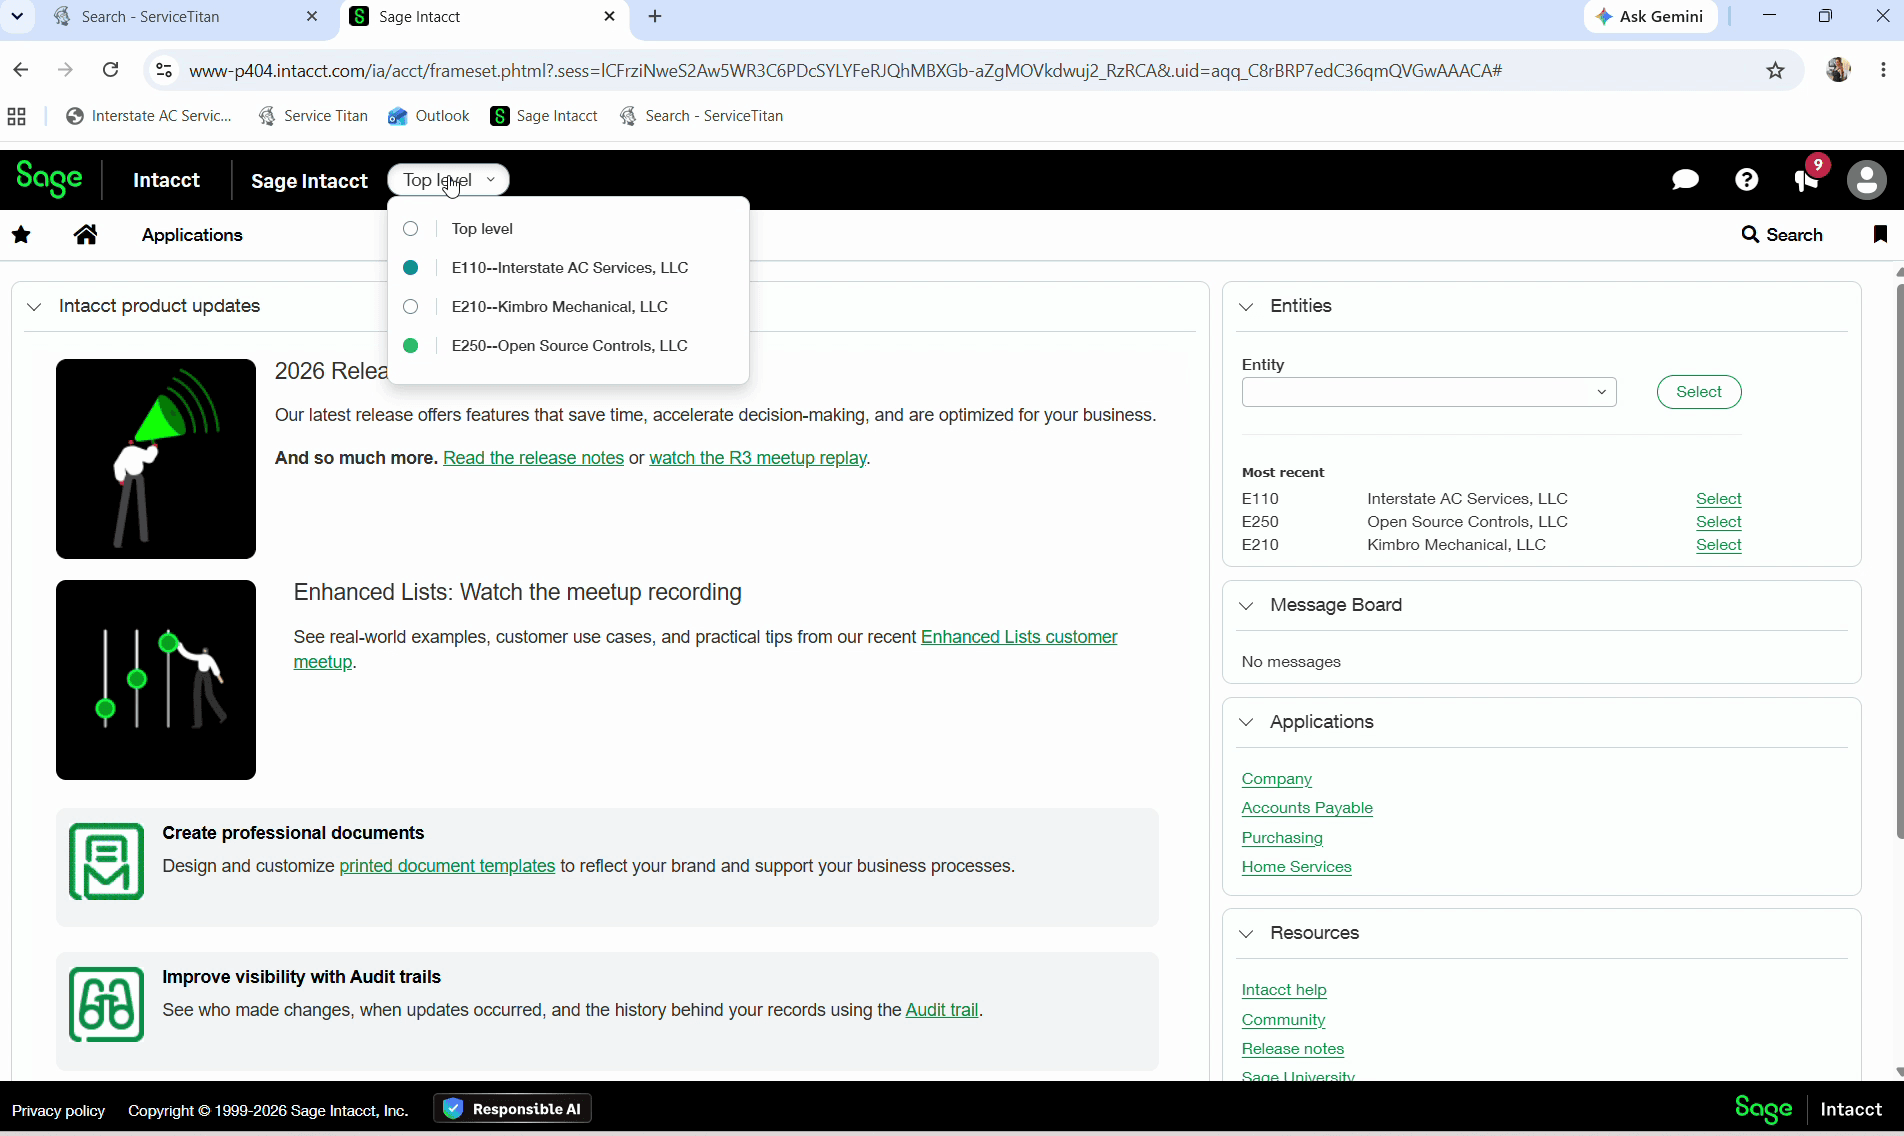Open the Sage Intacct bookmark
Viewport: 1904px width, 1136px height.
pyautogui.click(x=545, y=116)
